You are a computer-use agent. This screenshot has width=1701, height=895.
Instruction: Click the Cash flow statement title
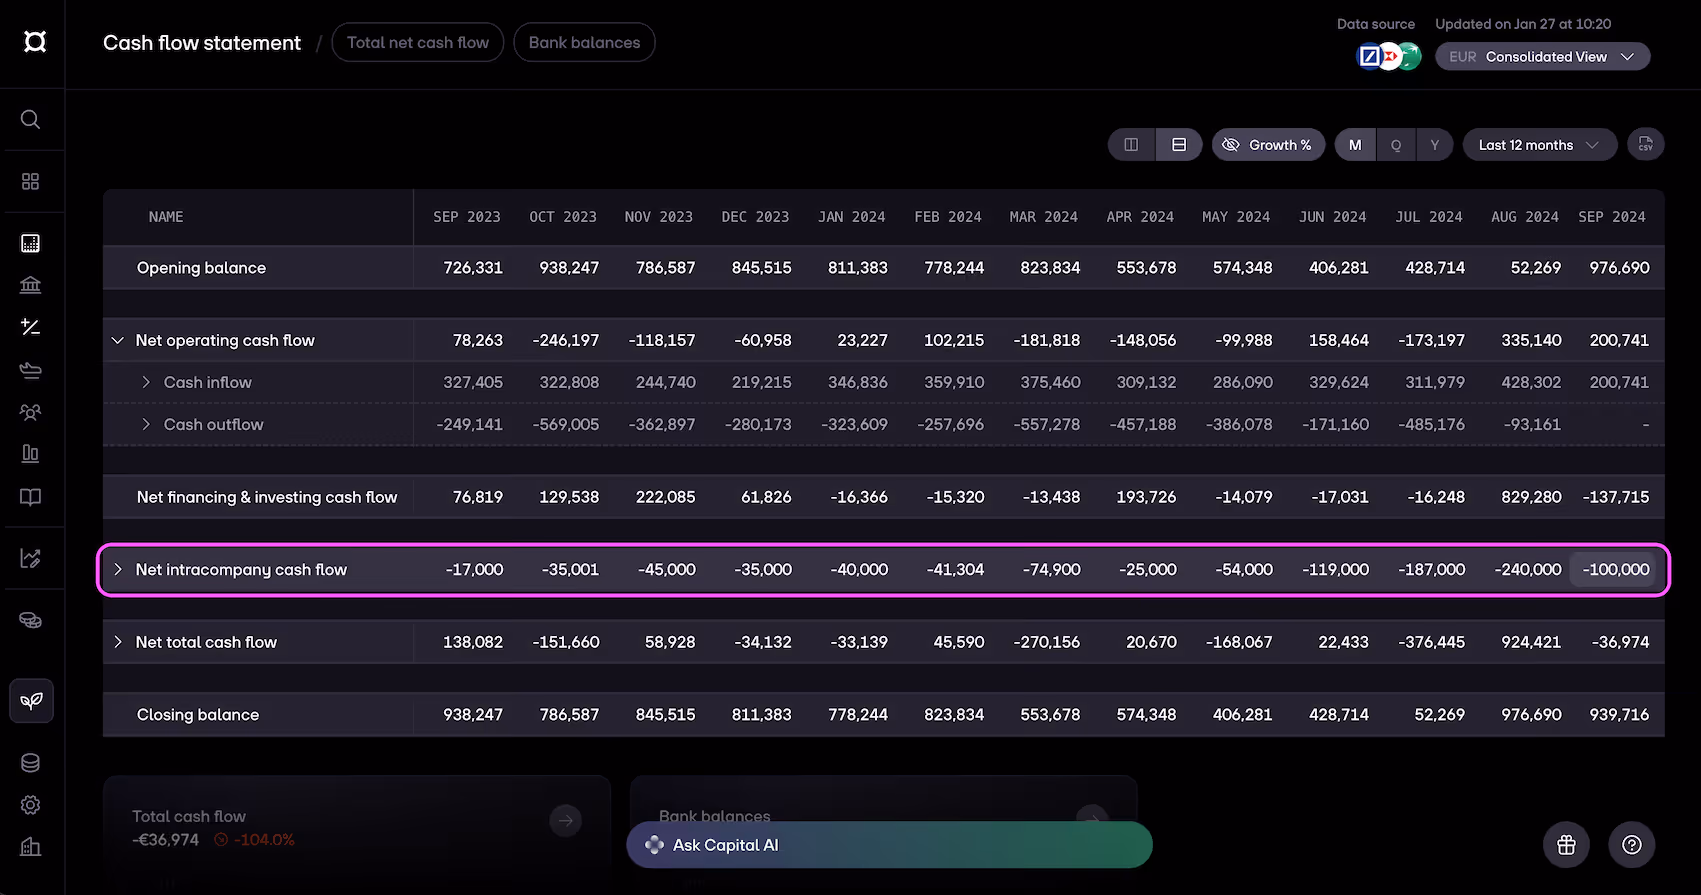tap(202, 42)
